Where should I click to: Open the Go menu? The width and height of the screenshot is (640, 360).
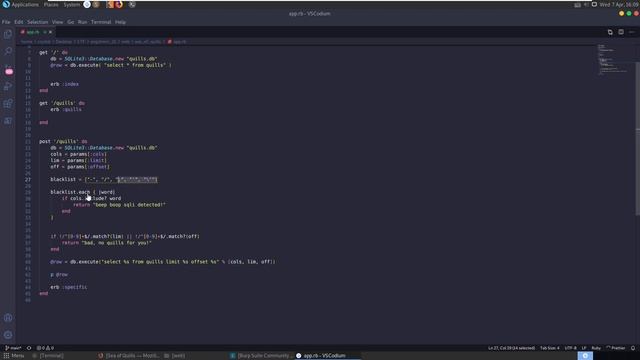click(x=71, y=22)
